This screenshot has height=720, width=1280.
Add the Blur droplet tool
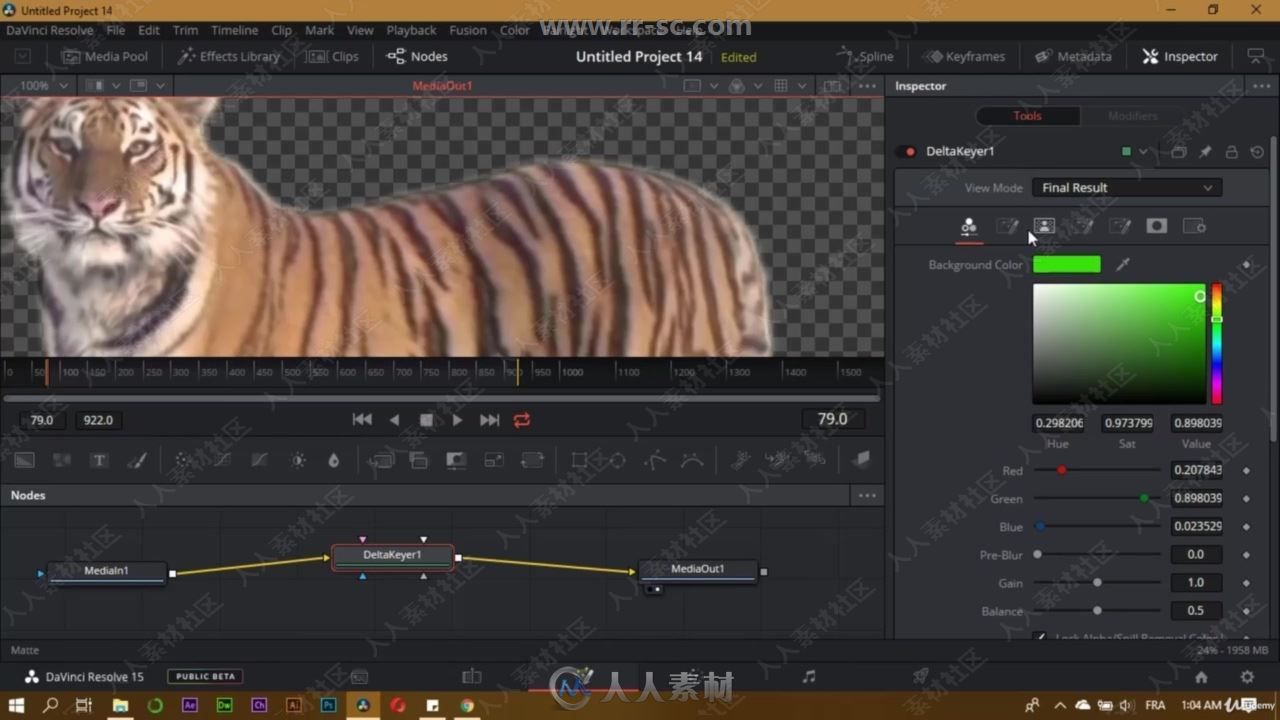tap(334, 460)
